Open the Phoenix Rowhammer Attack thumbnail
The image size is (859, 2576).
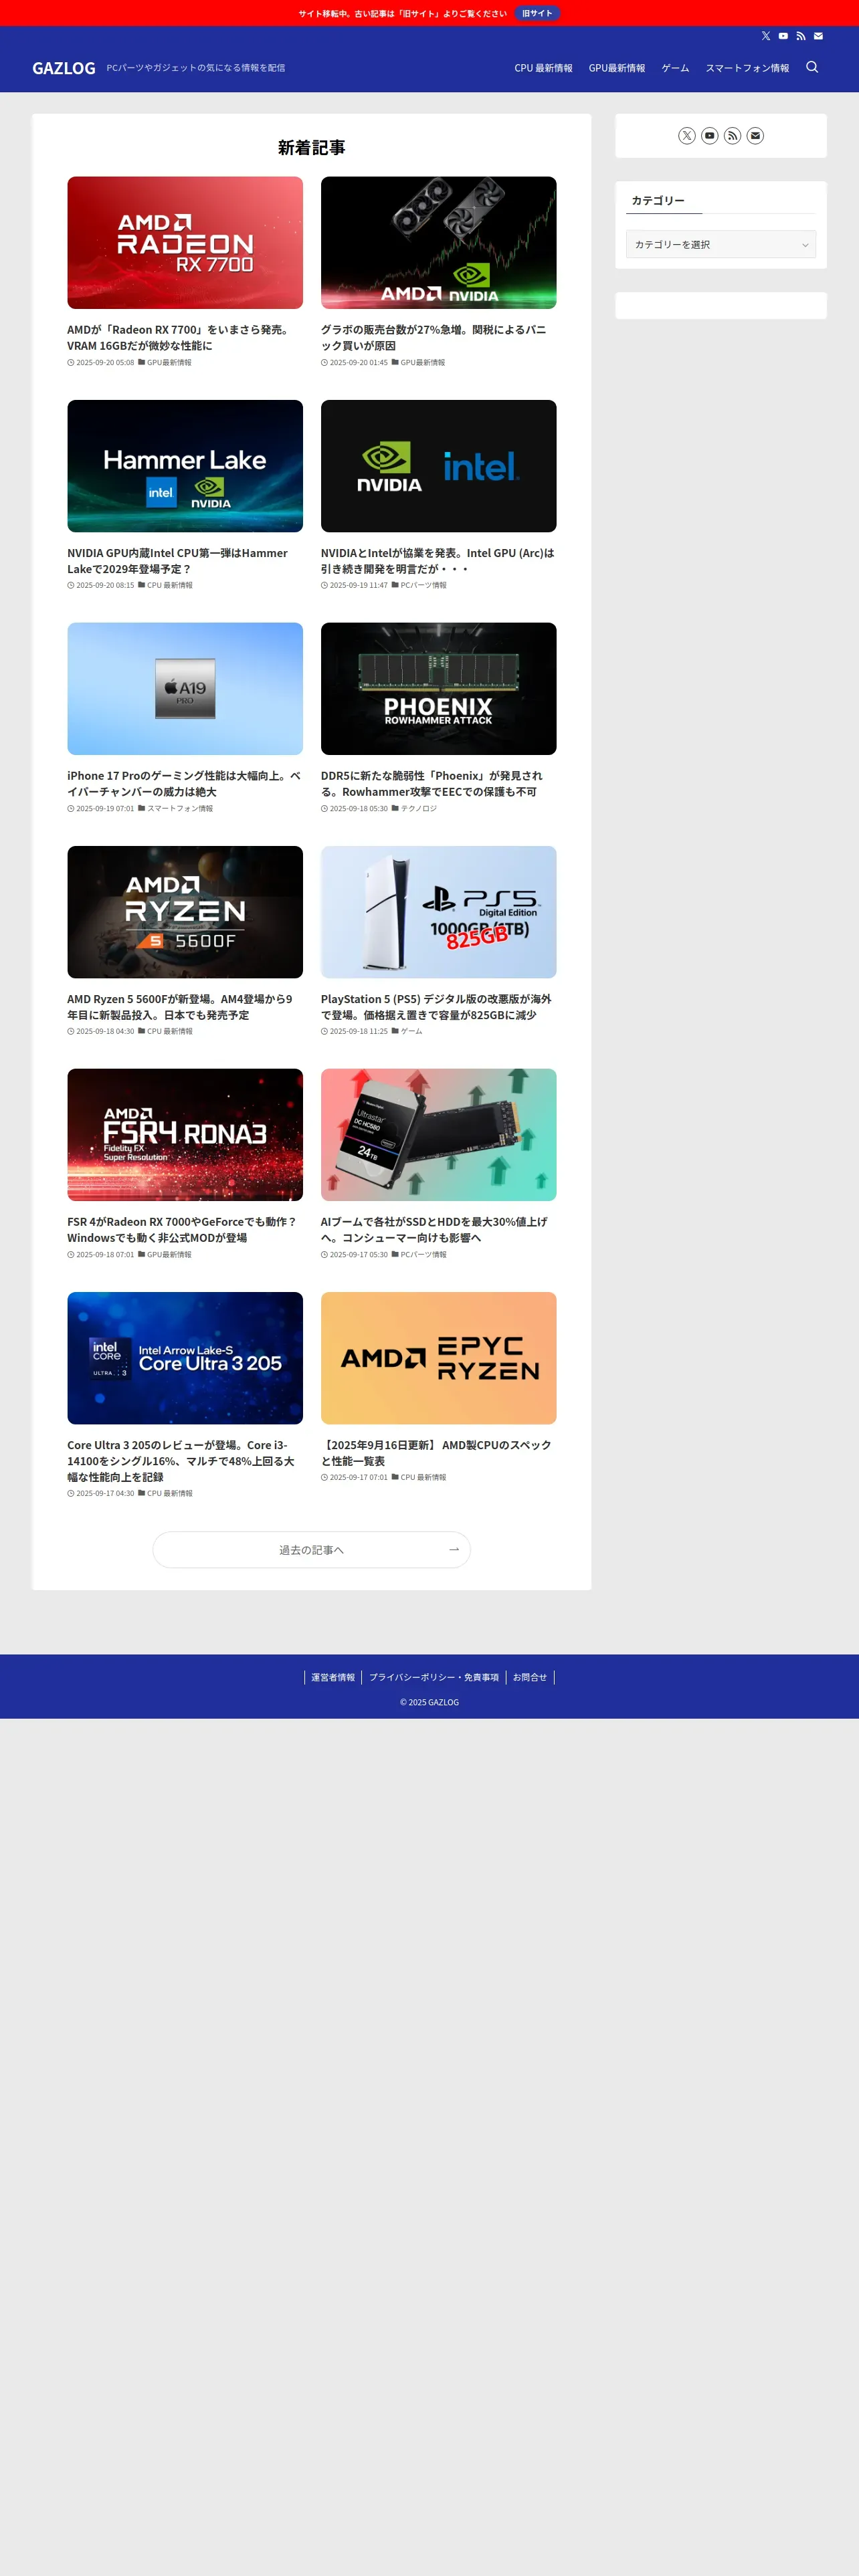pyautogui.click(x=438, y=689)
